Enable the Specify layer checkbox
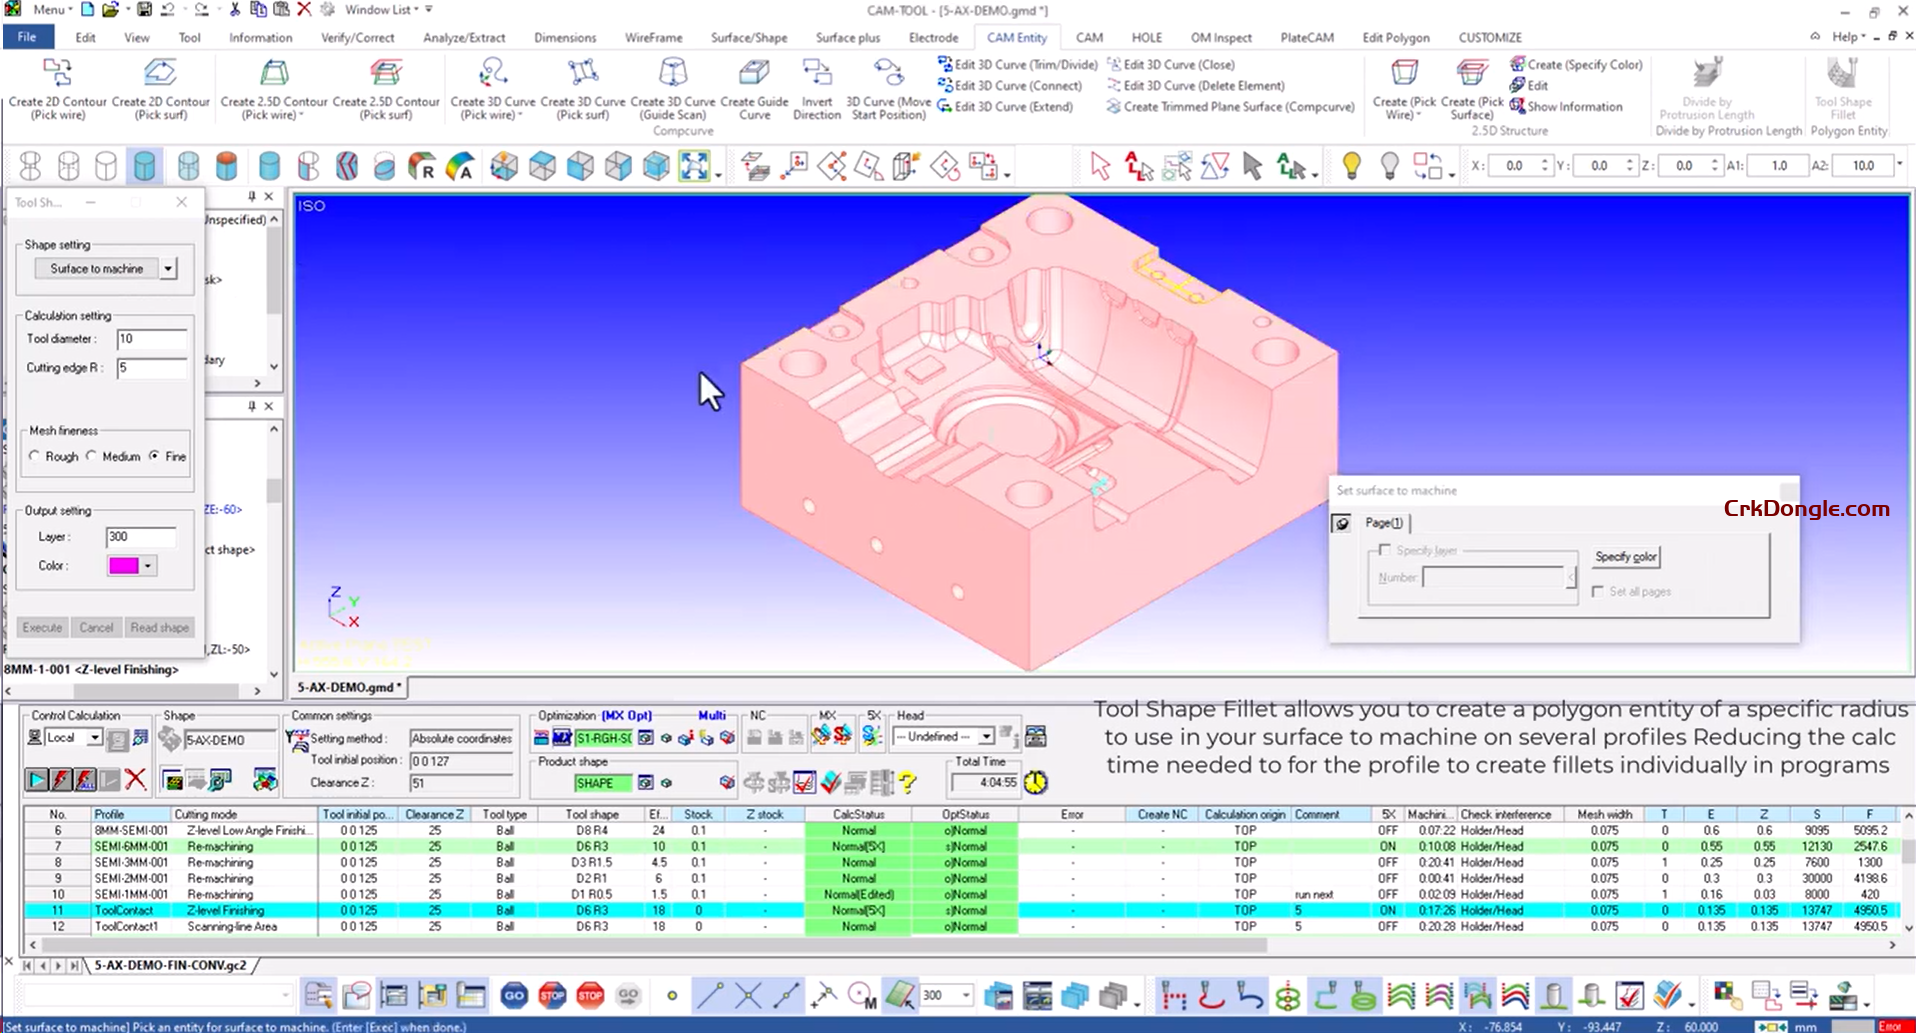This screenshot has width=1916, height=1033. (1386, 550)
